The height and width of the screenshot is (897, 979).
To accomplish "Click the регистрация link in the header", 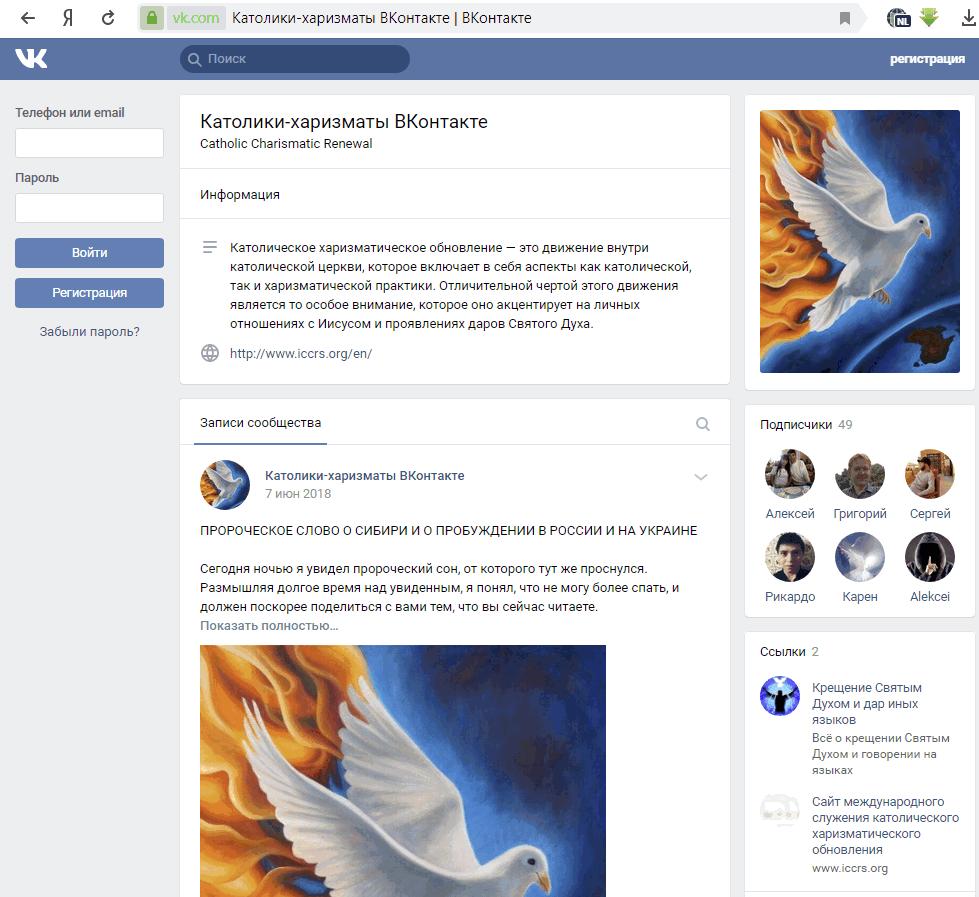I will (x=927, y=59).
